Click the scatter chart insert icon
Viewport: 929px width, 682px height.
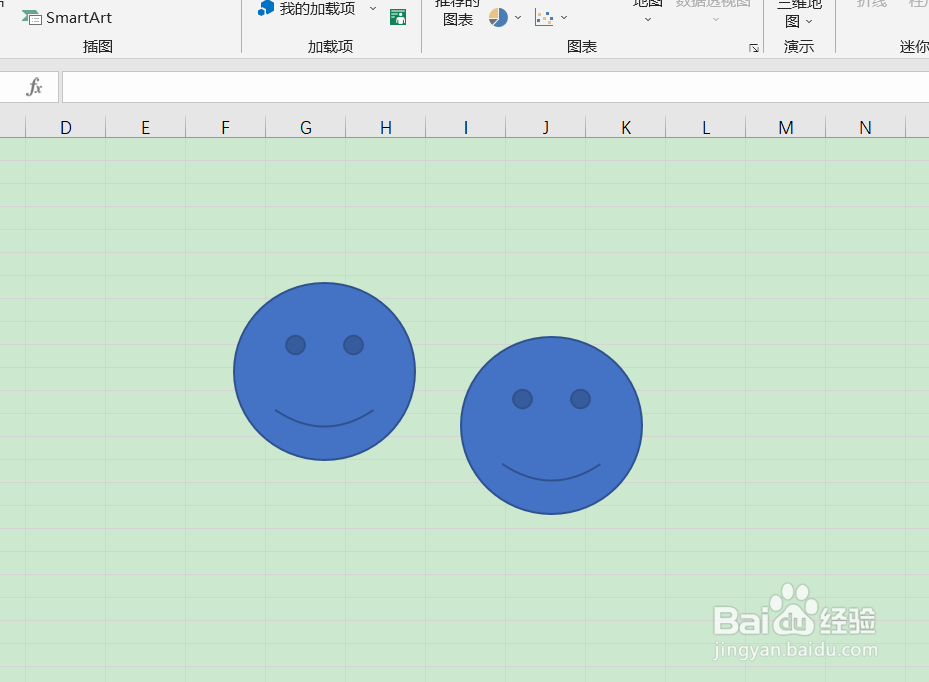click(x=544, y=18)
